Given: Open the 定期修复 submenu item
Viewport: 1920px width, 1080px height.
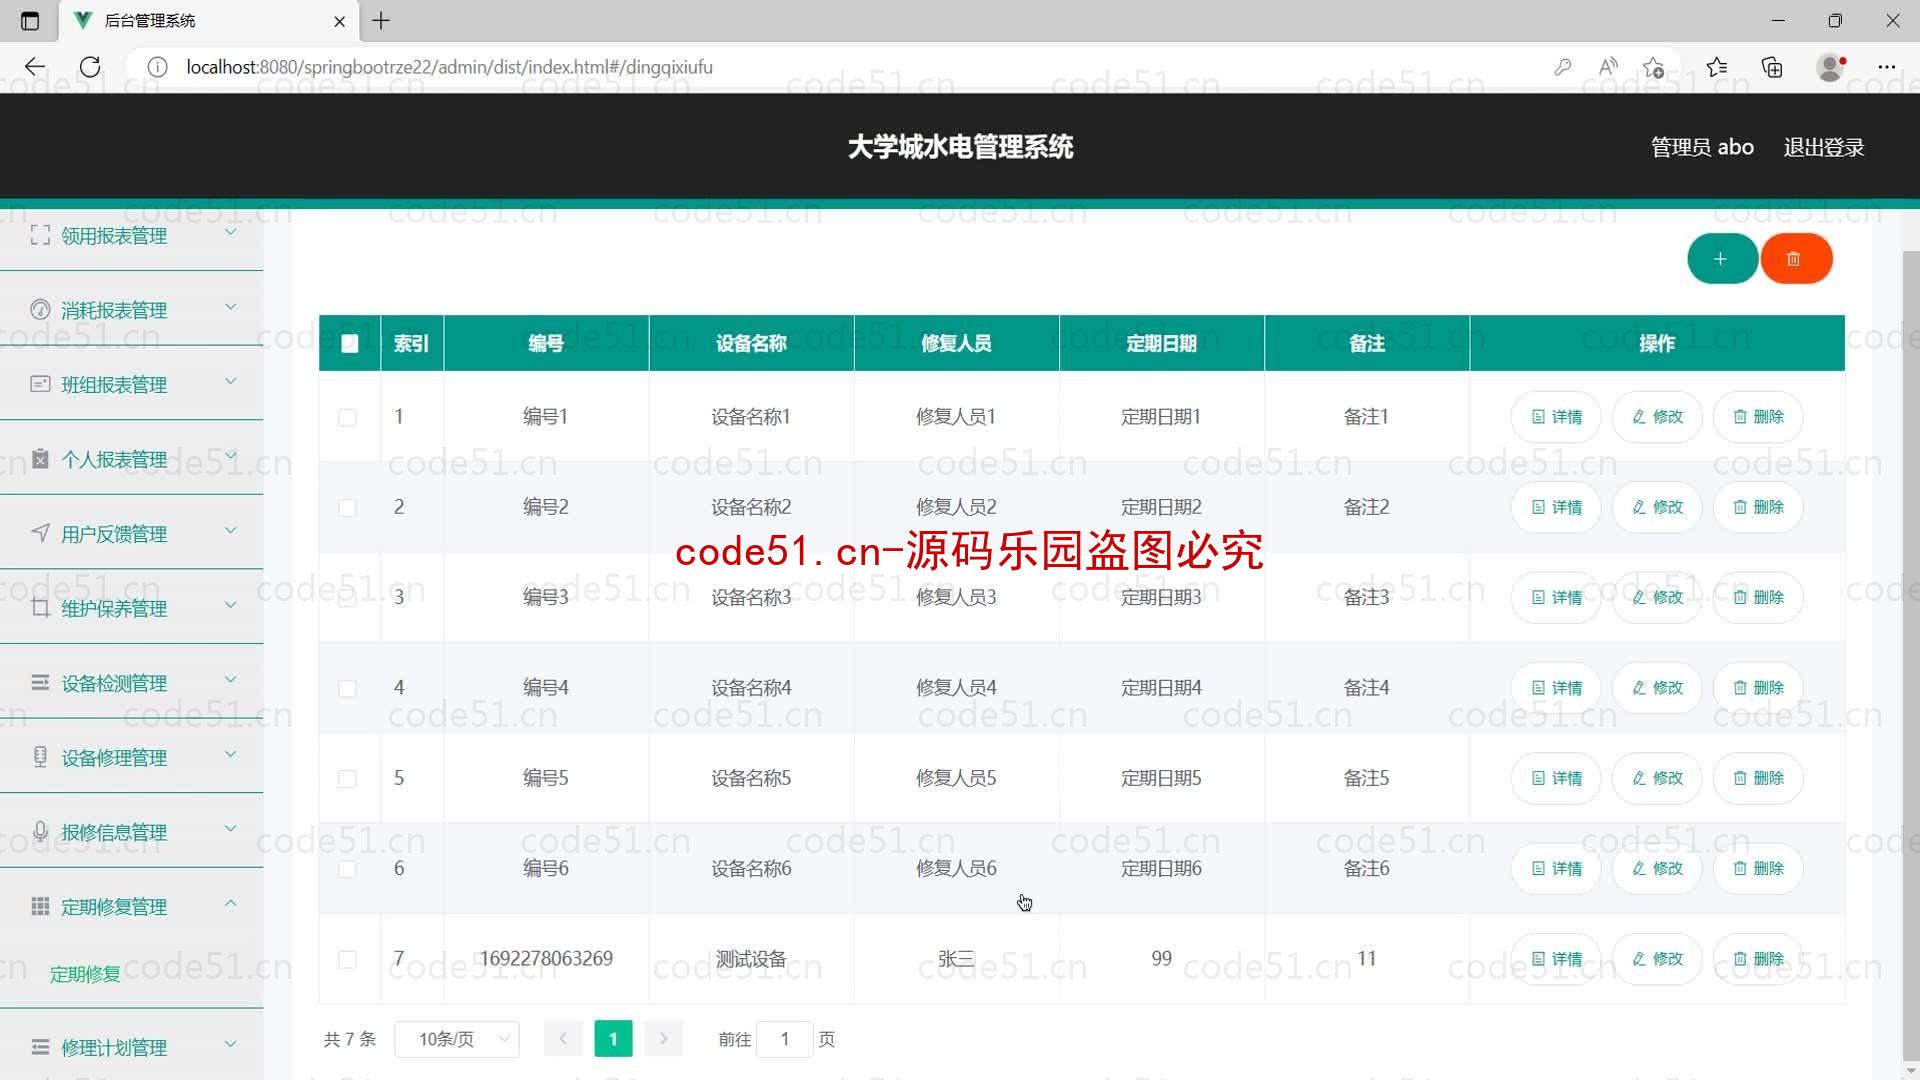Looking at the screenshot, I should 85,973.
